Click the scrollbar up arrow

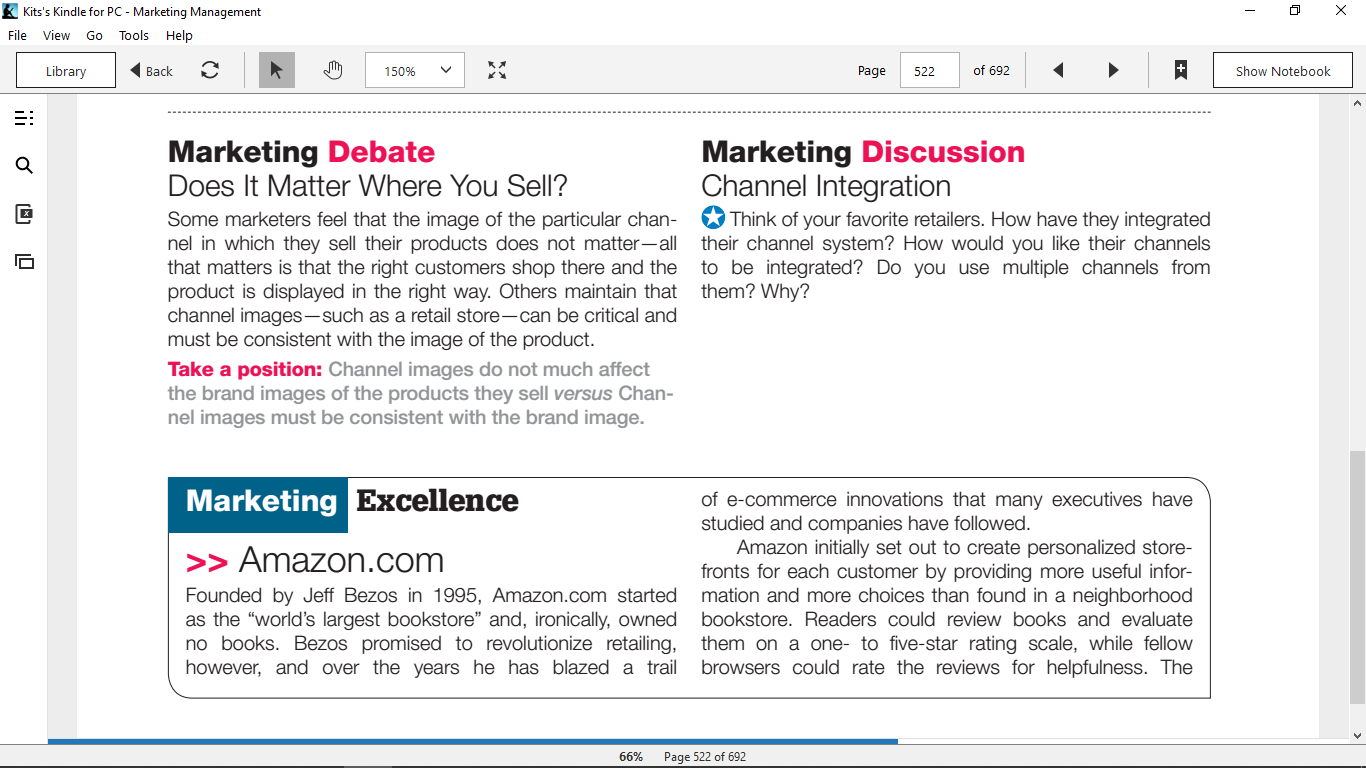click(x=1357, y=103)
